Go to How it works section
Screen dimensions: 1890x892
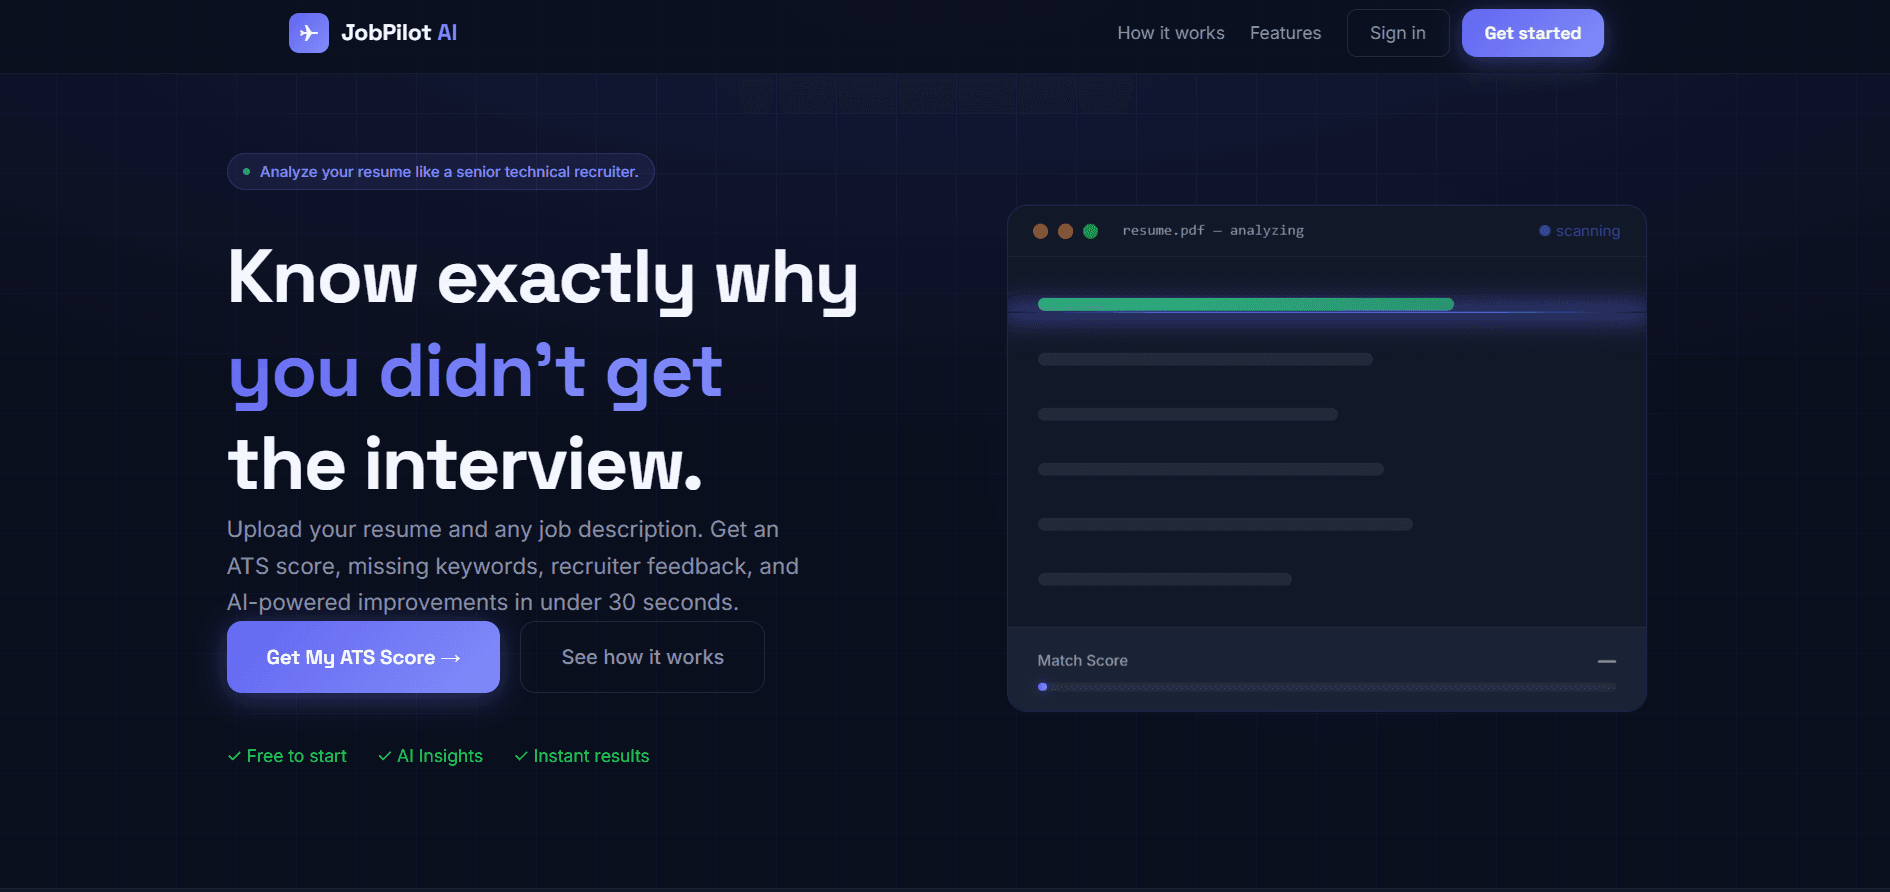(1171, 33)
